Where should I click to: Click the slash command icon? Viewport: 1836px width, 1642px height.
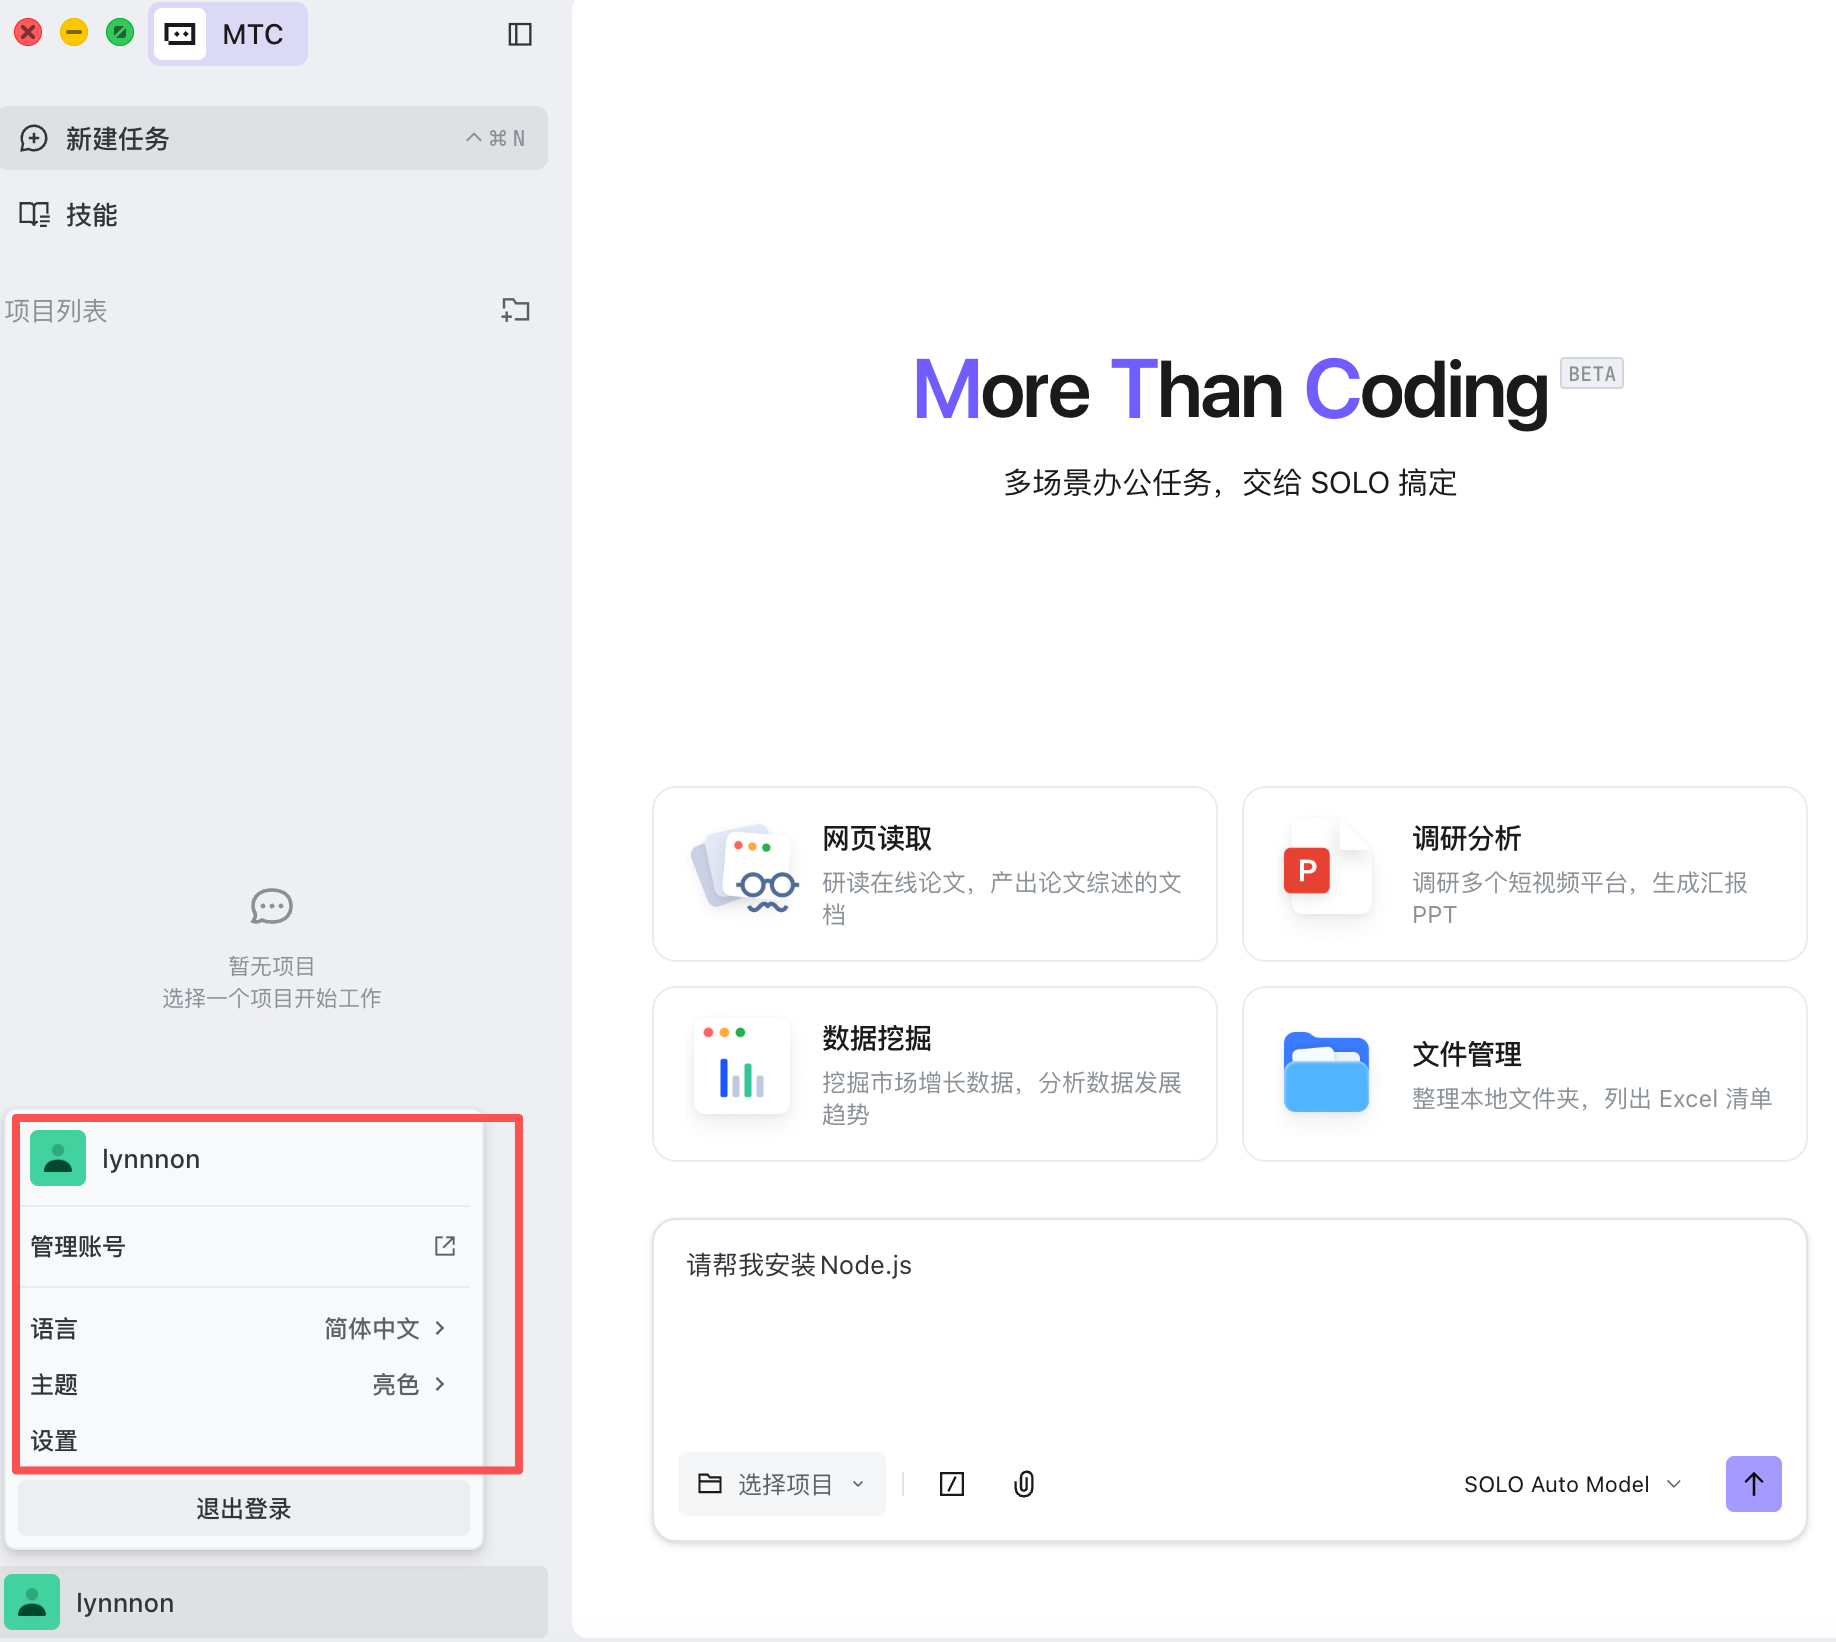click(x=951, y=1484)
